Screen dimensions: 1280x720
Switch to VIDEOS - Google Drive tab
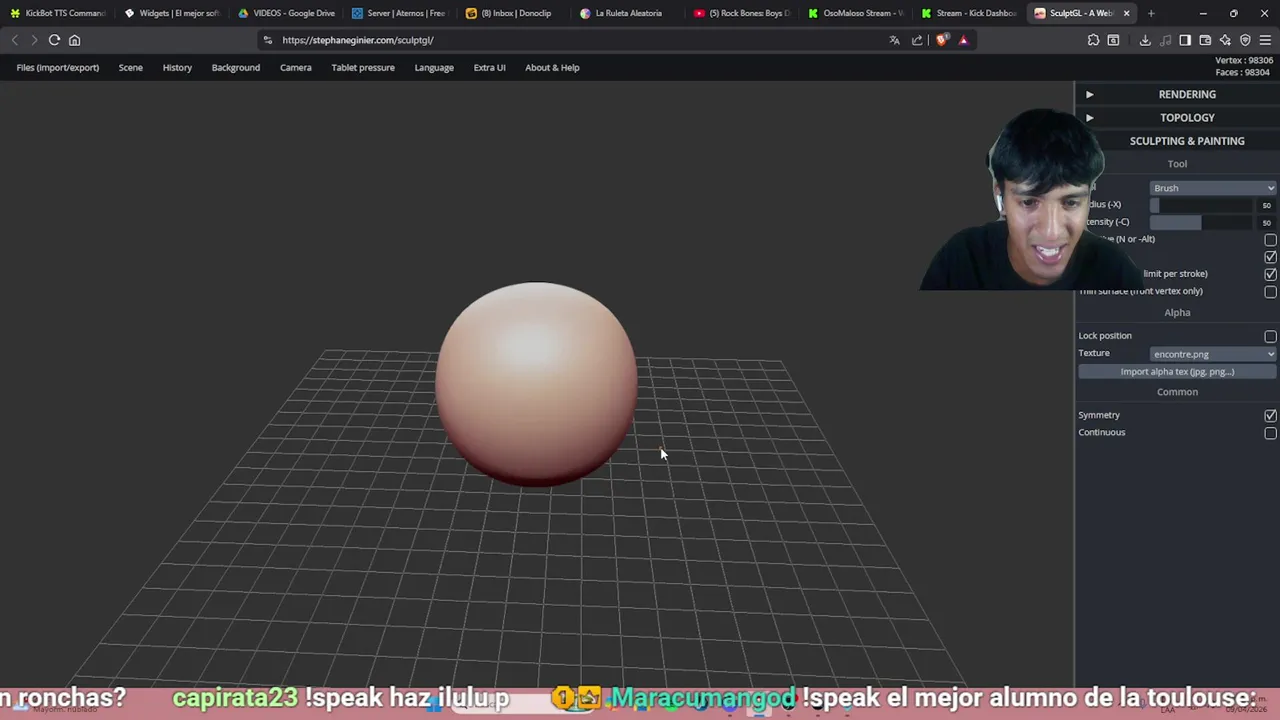(x=287, y=13)
